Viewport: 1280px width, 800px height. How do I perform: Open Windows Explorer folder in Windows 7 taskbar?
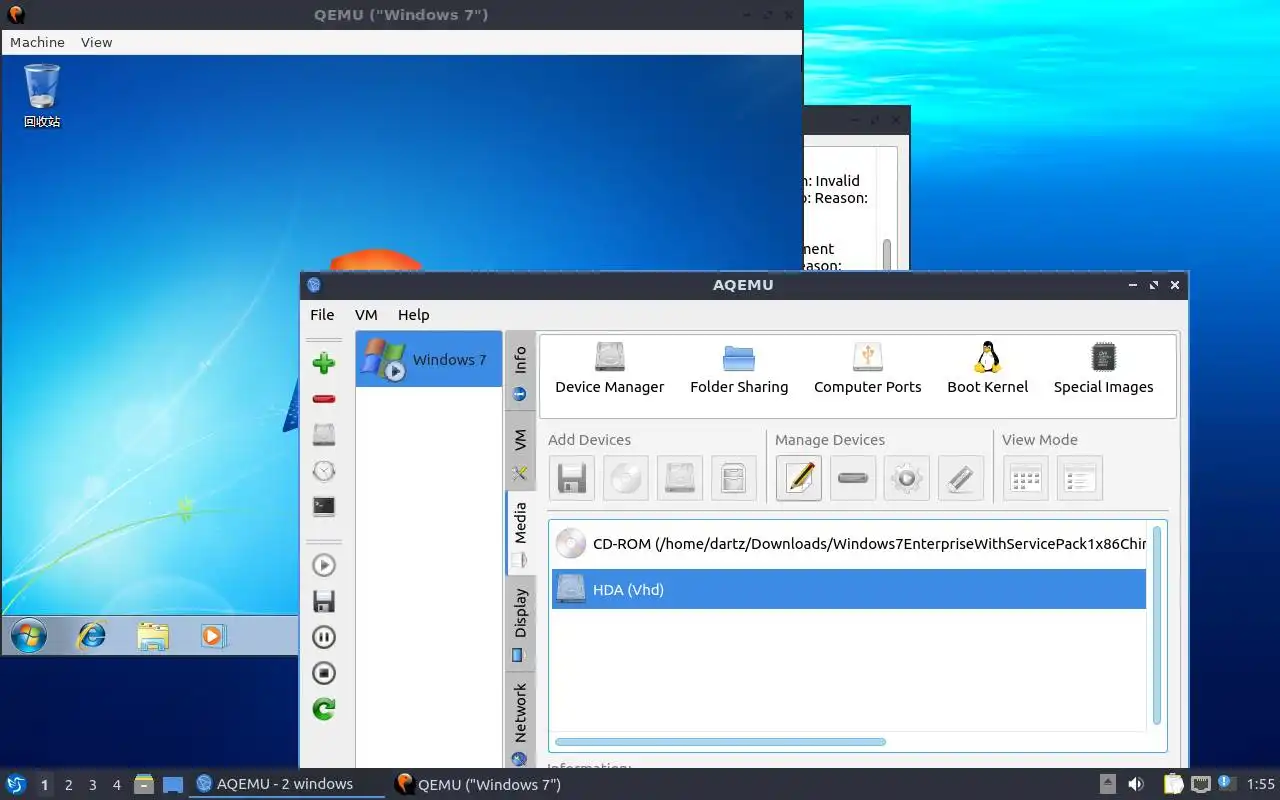click(x=153, y=636)
